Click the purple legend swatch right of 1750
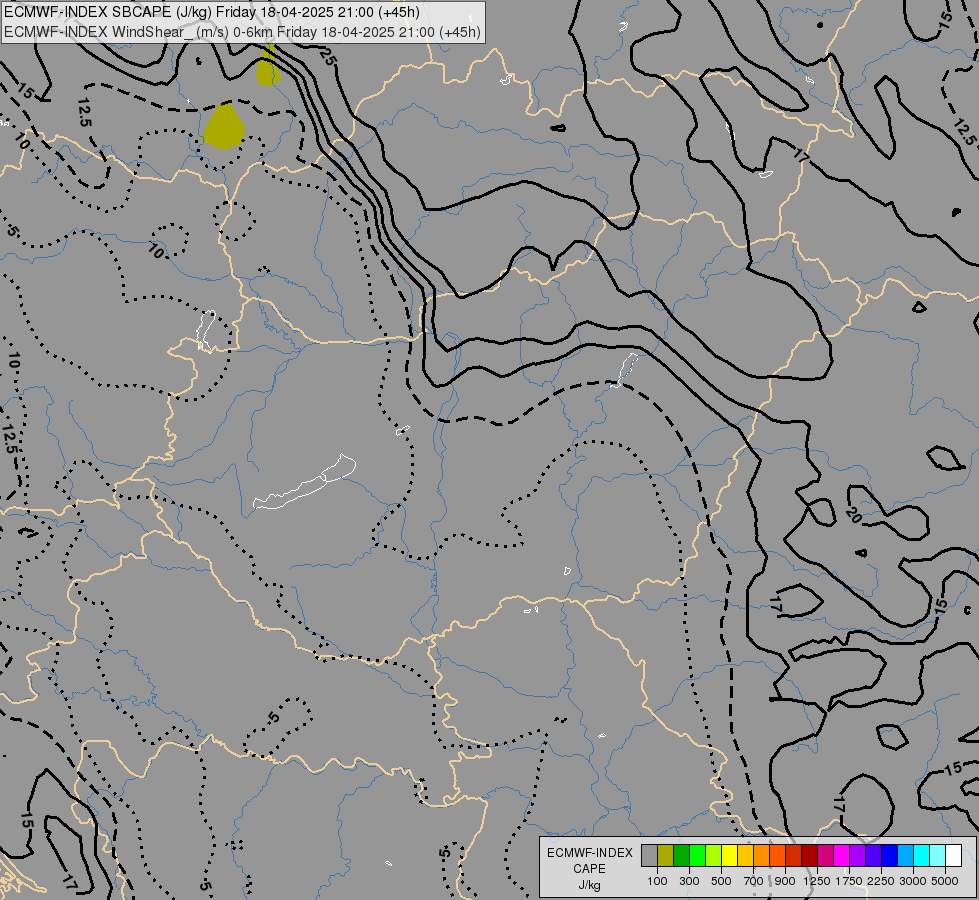Image resolution: width=979 pixels, height=900 pixels. (857, 856)
